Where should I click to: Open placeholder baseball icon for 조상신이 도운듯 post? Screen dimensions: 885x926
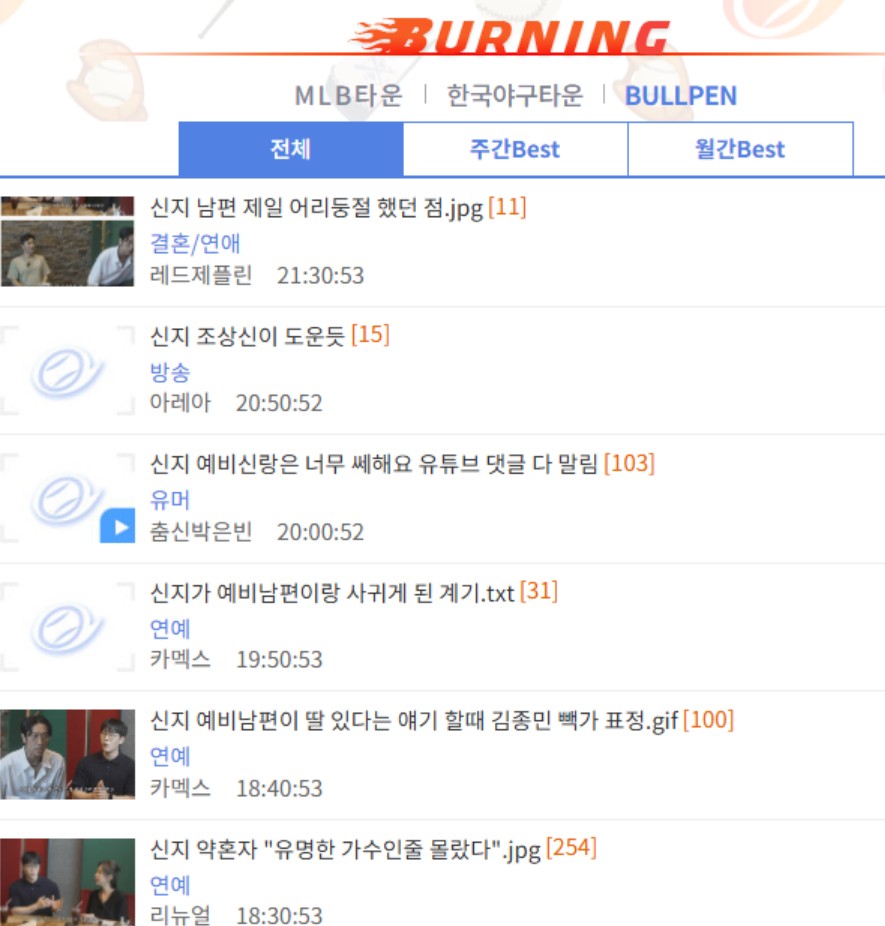(67, 371)
